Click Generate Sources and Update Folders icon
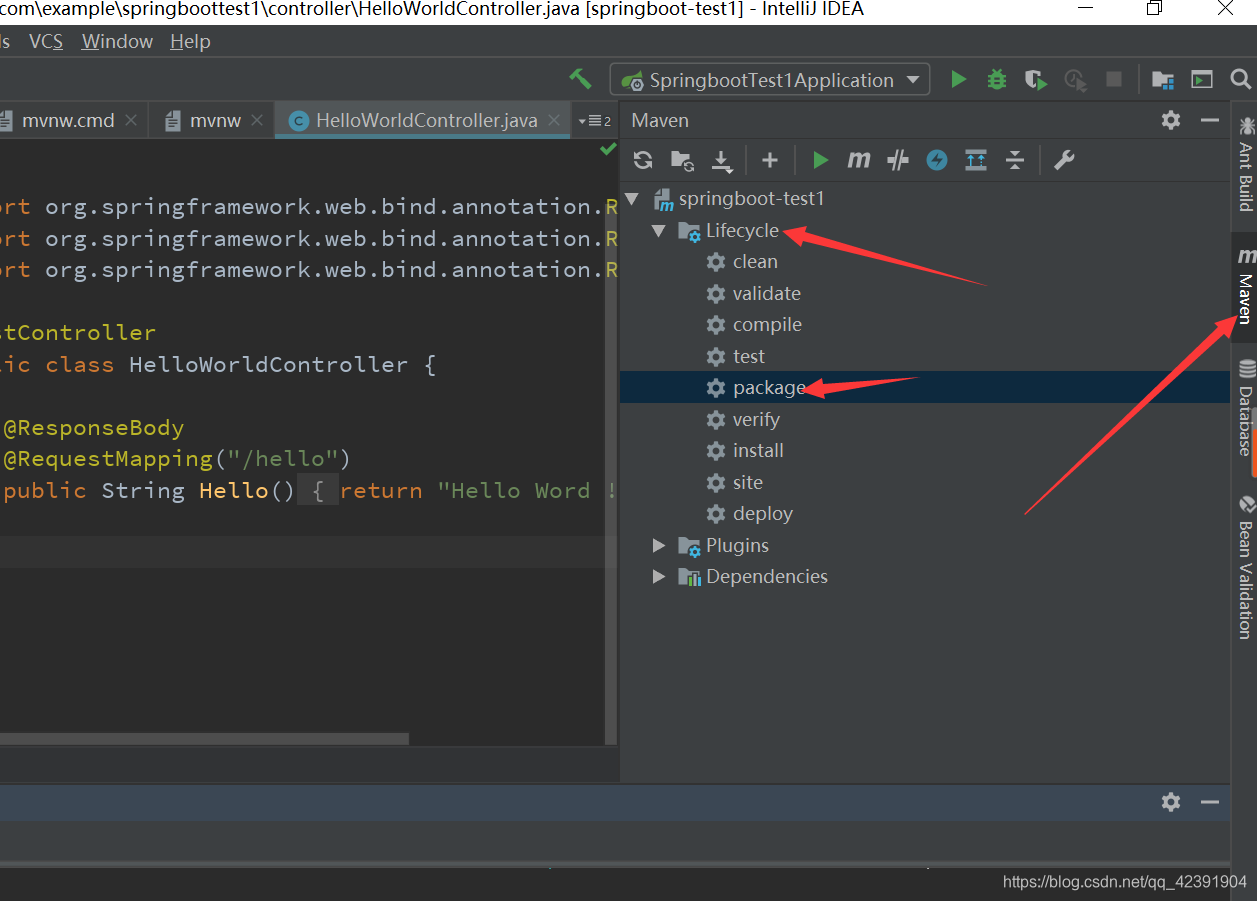The image size is (1257, 901). coord(682,160)
